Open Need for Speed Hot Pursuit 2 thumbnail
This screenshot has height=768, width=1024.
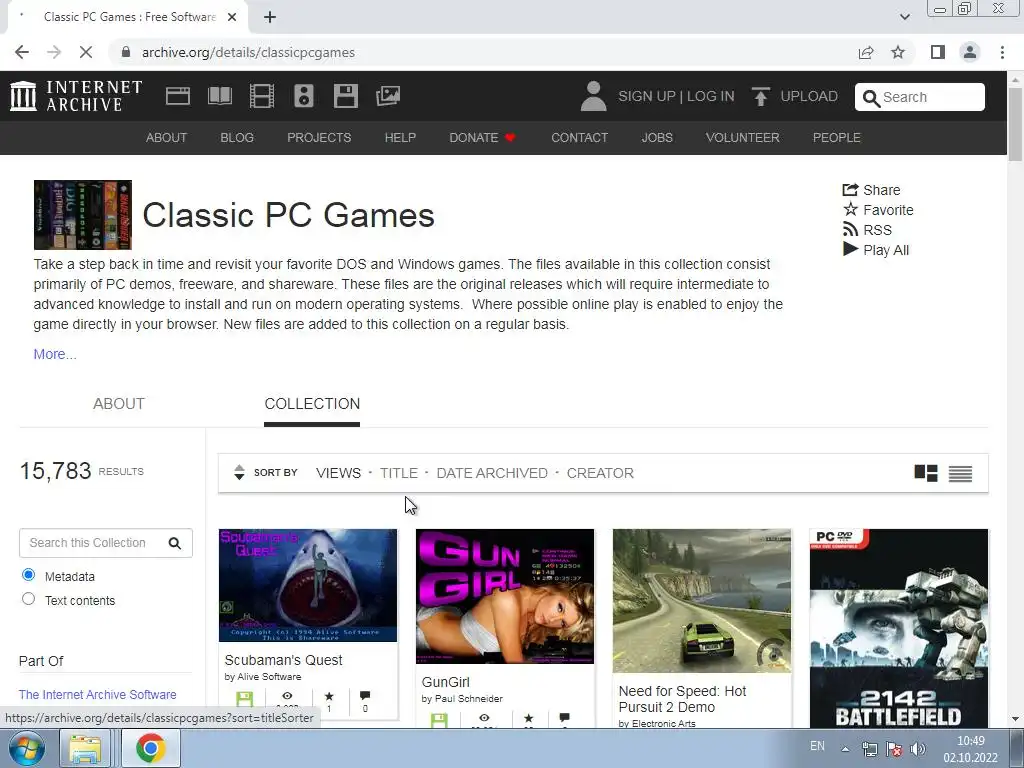pyautogui.click(x=702, y=601)
